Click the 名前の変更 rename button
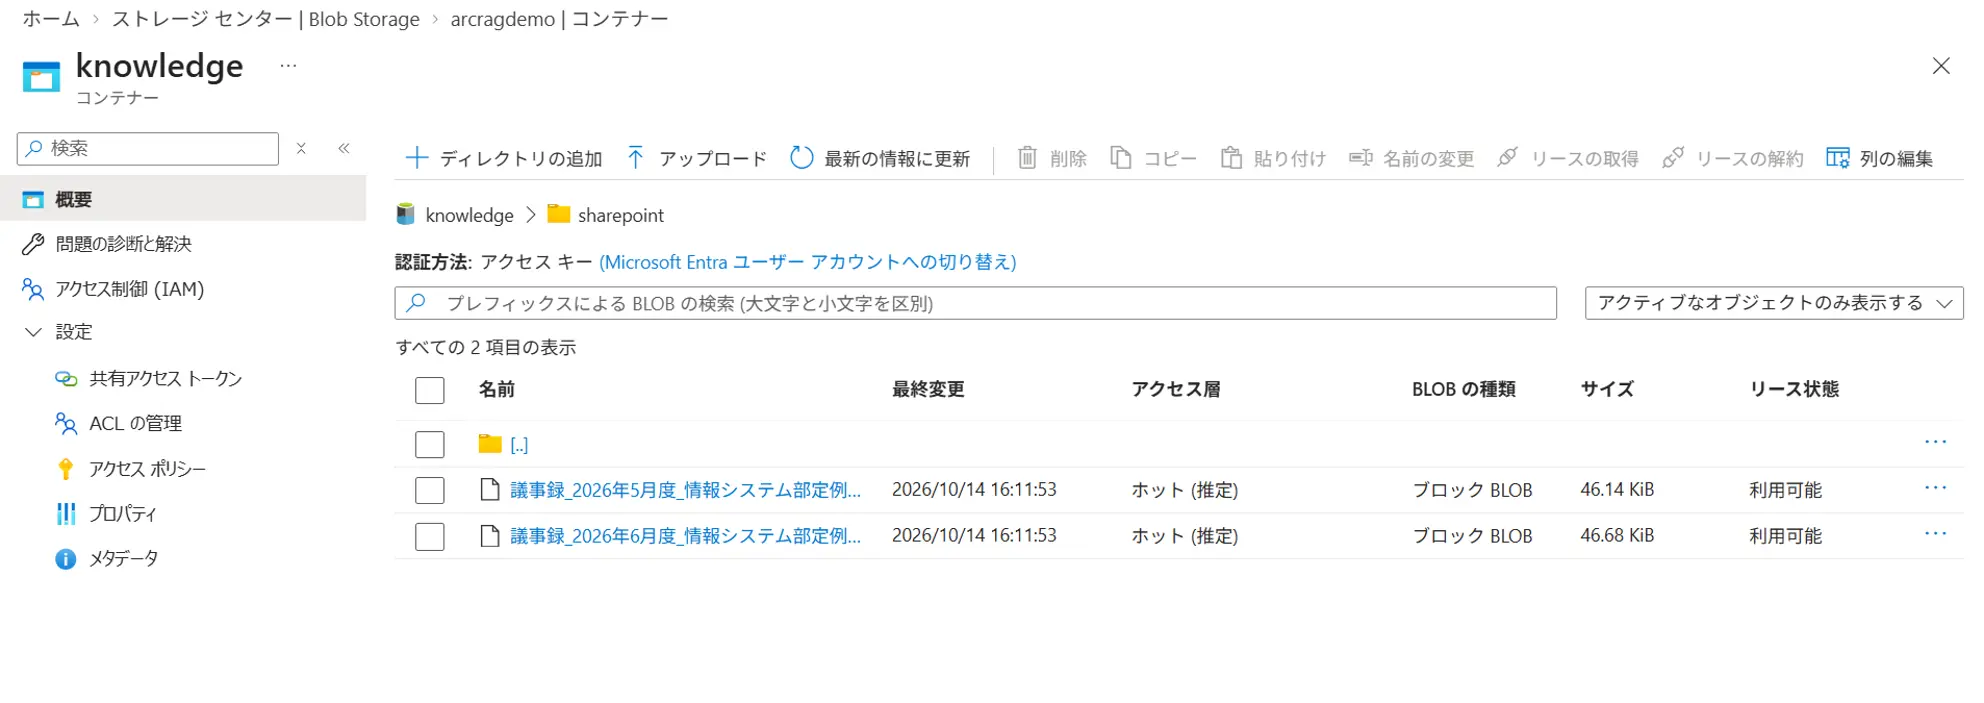1984x703 pixels. 1412,158
